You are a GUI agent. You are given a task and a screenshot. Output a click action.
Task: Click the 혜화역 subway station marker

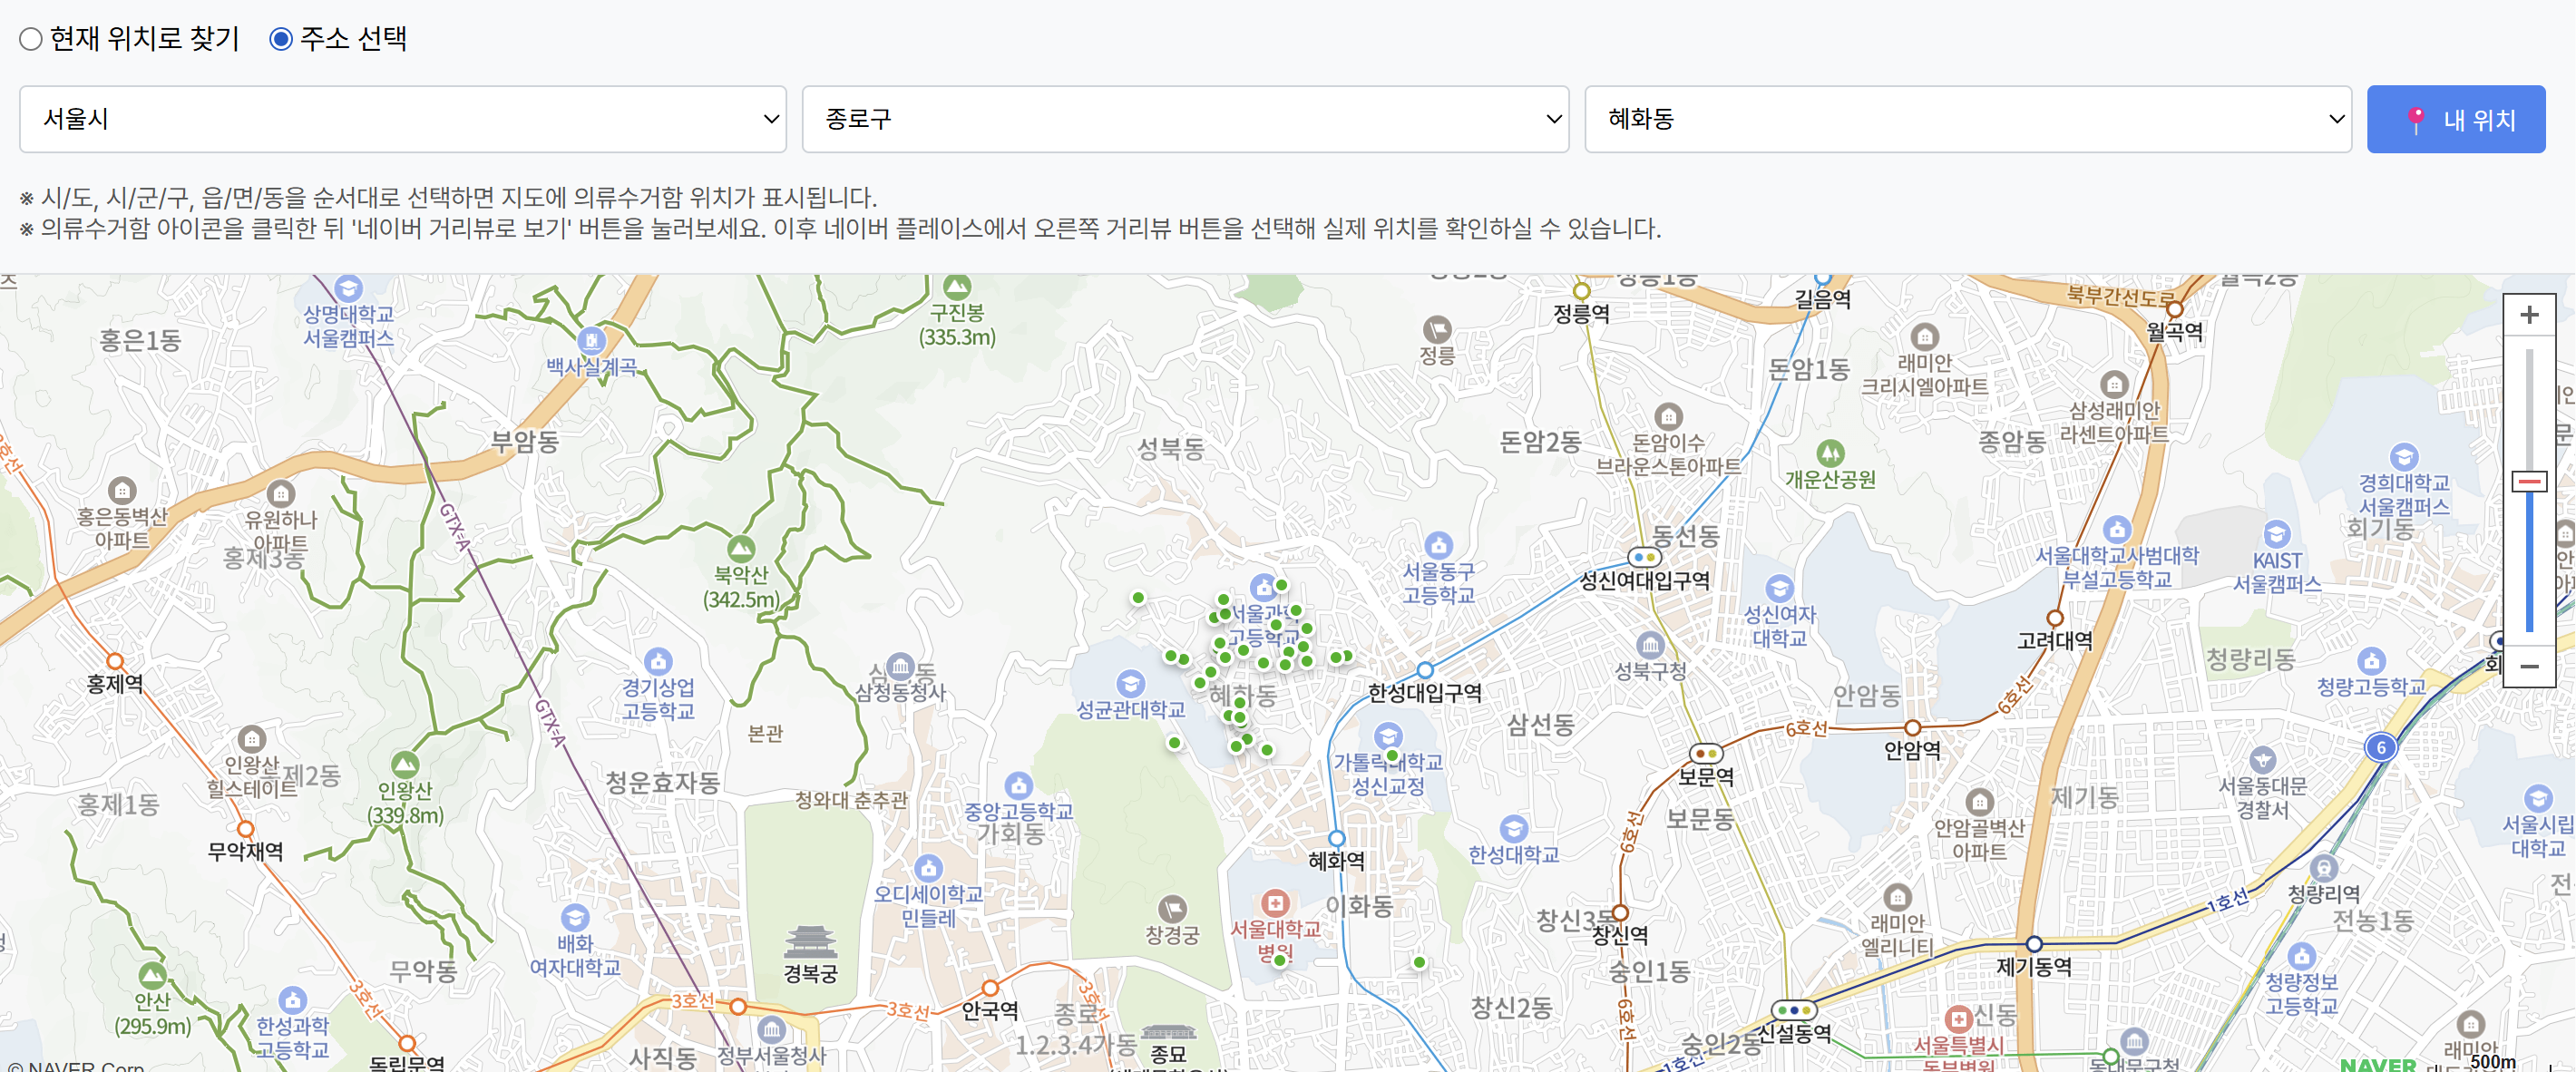1336,838
